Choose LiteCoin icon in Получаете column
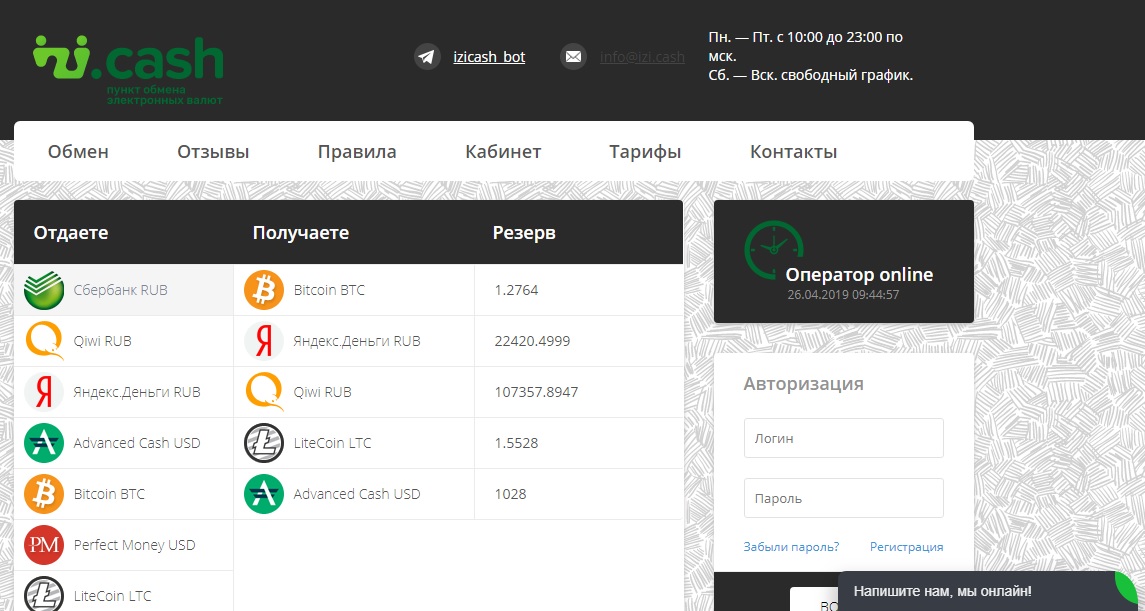 [x=264, y=443]
